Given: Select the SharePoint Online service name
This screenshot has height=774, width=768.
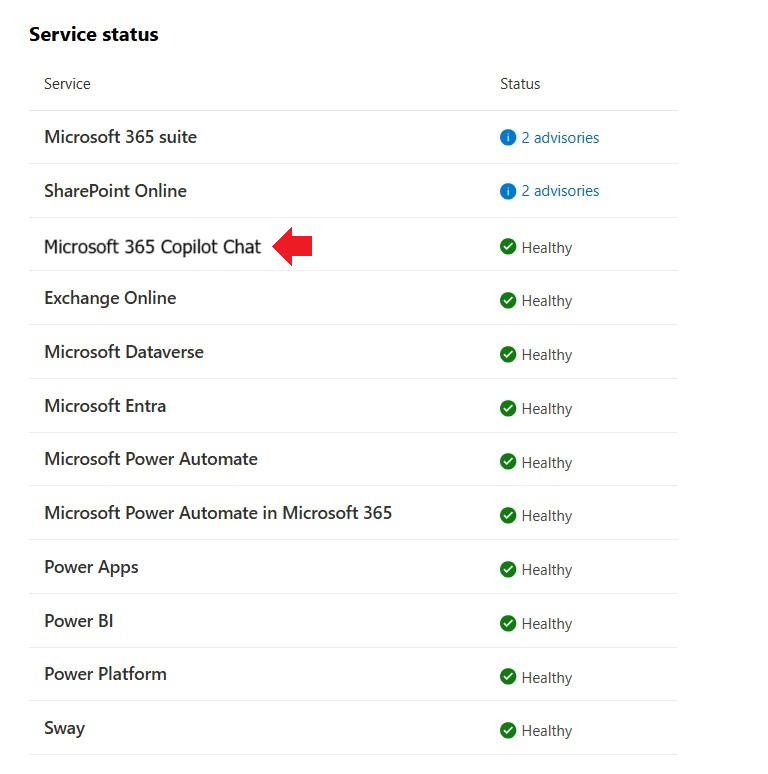Looking at the screenshot, I should [115, 191].
